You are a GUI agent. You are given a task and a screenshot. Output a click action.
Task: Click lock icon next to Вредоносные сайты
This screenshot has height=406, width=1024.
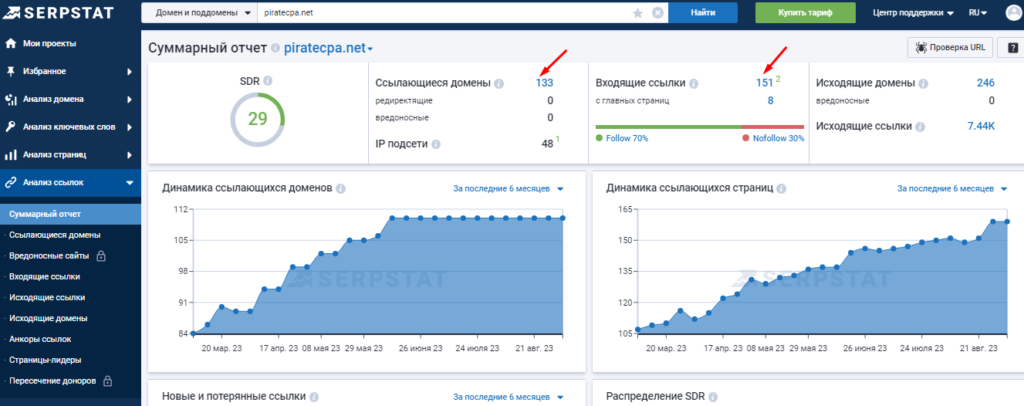[101, 256]
